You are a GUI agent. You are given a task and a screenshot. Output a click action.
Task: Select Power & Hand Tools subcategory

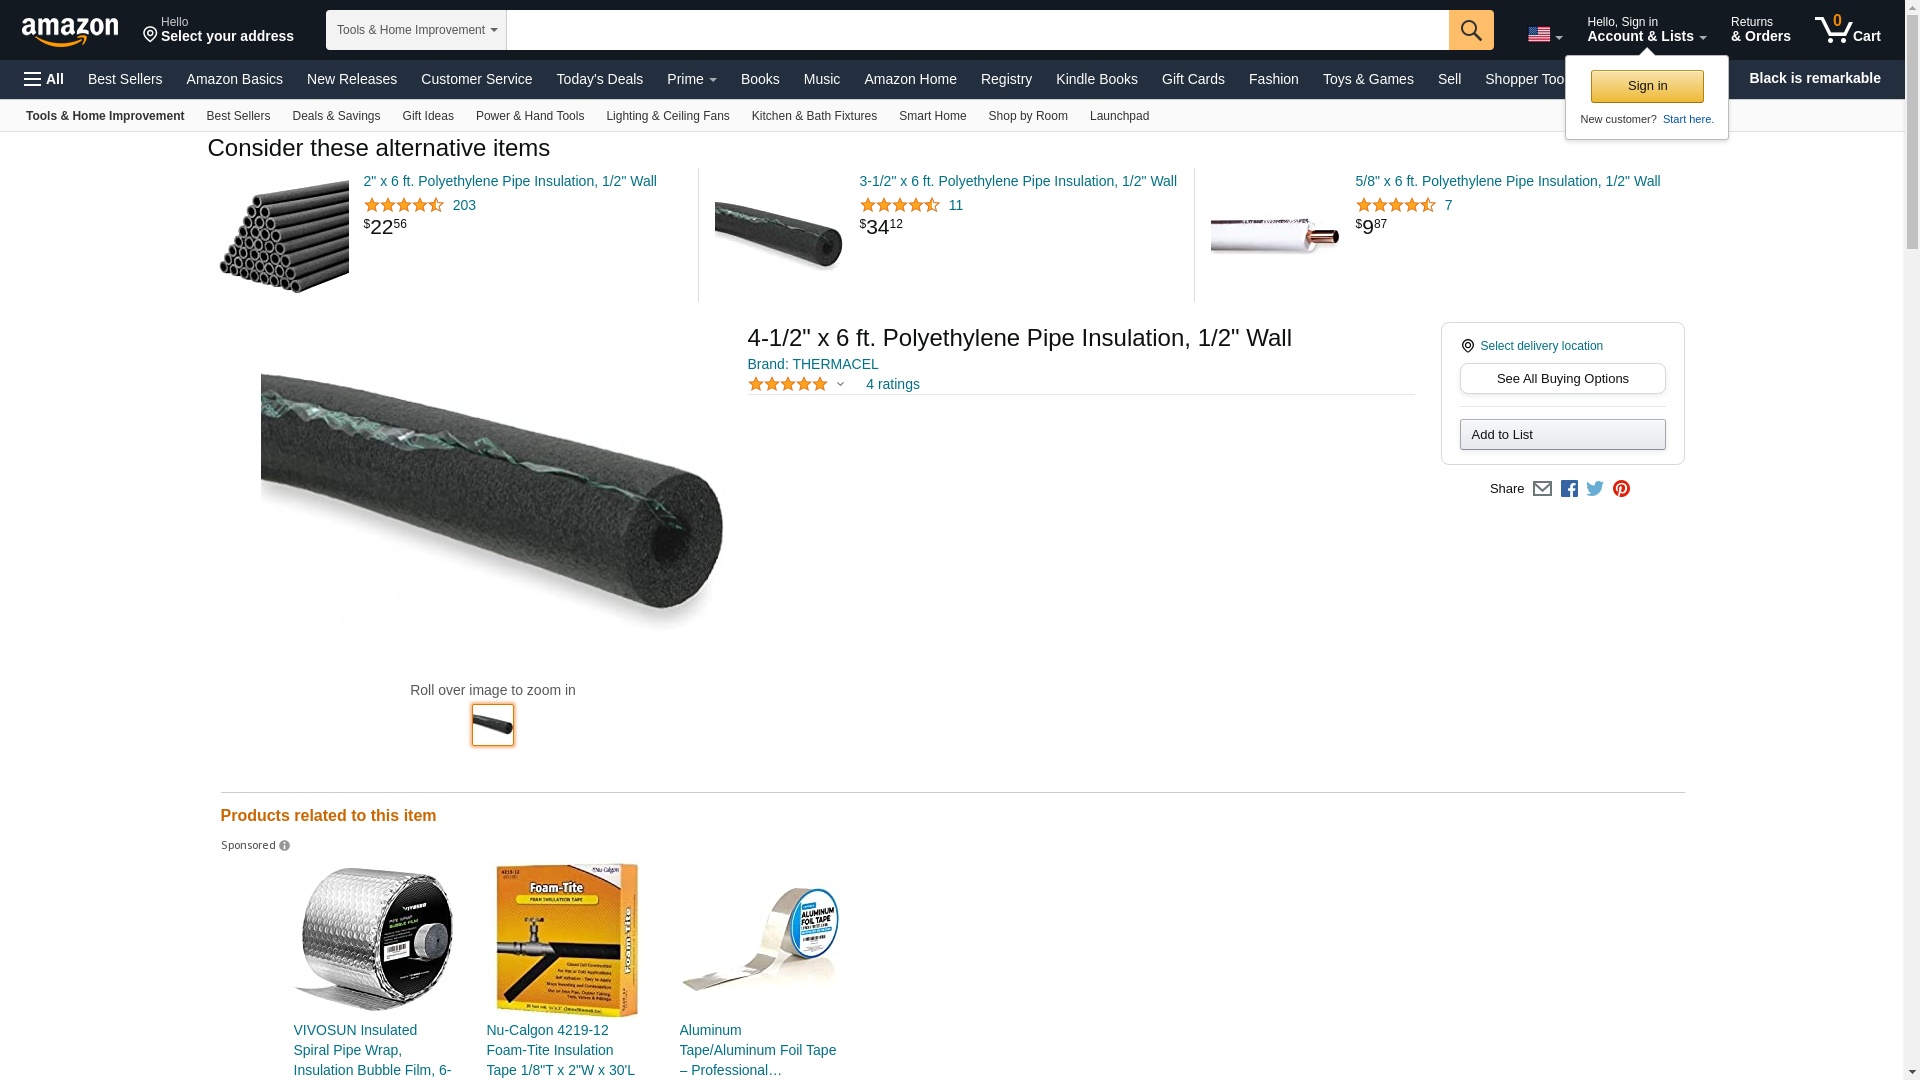pos(530,116)
